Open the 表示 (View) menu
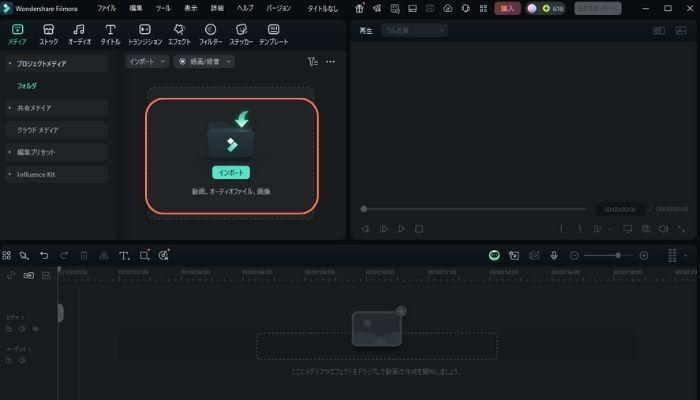 pyautogui.click(x=191, y=8)
